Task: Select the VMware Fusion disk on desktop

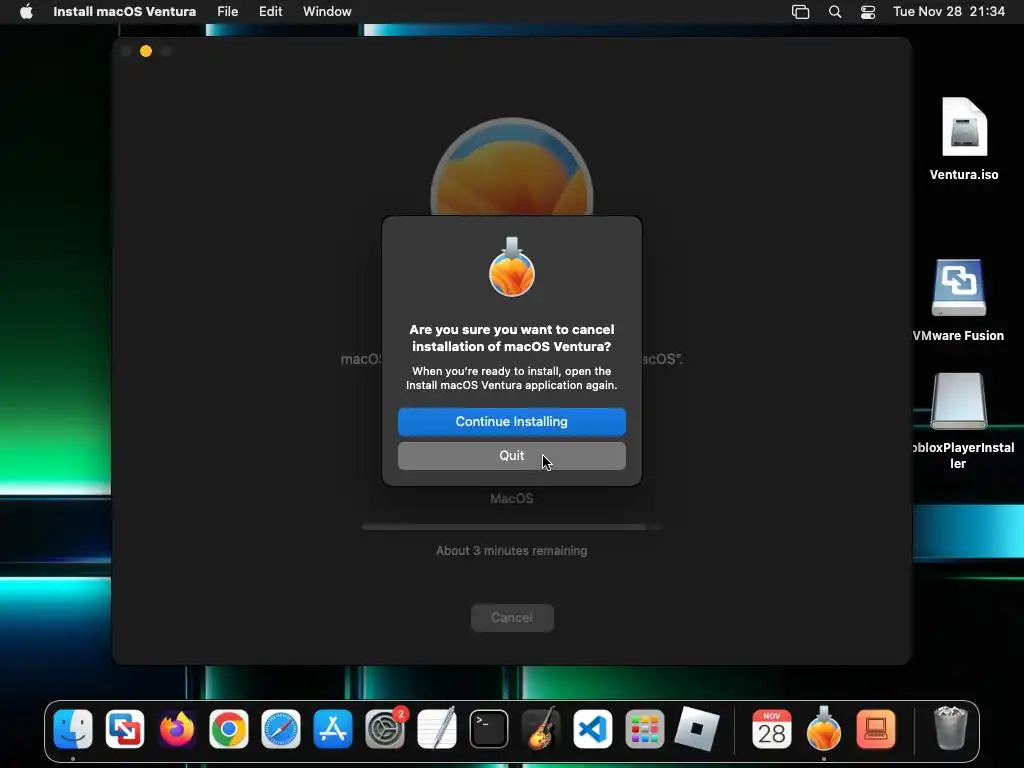Action: (958, 300)
